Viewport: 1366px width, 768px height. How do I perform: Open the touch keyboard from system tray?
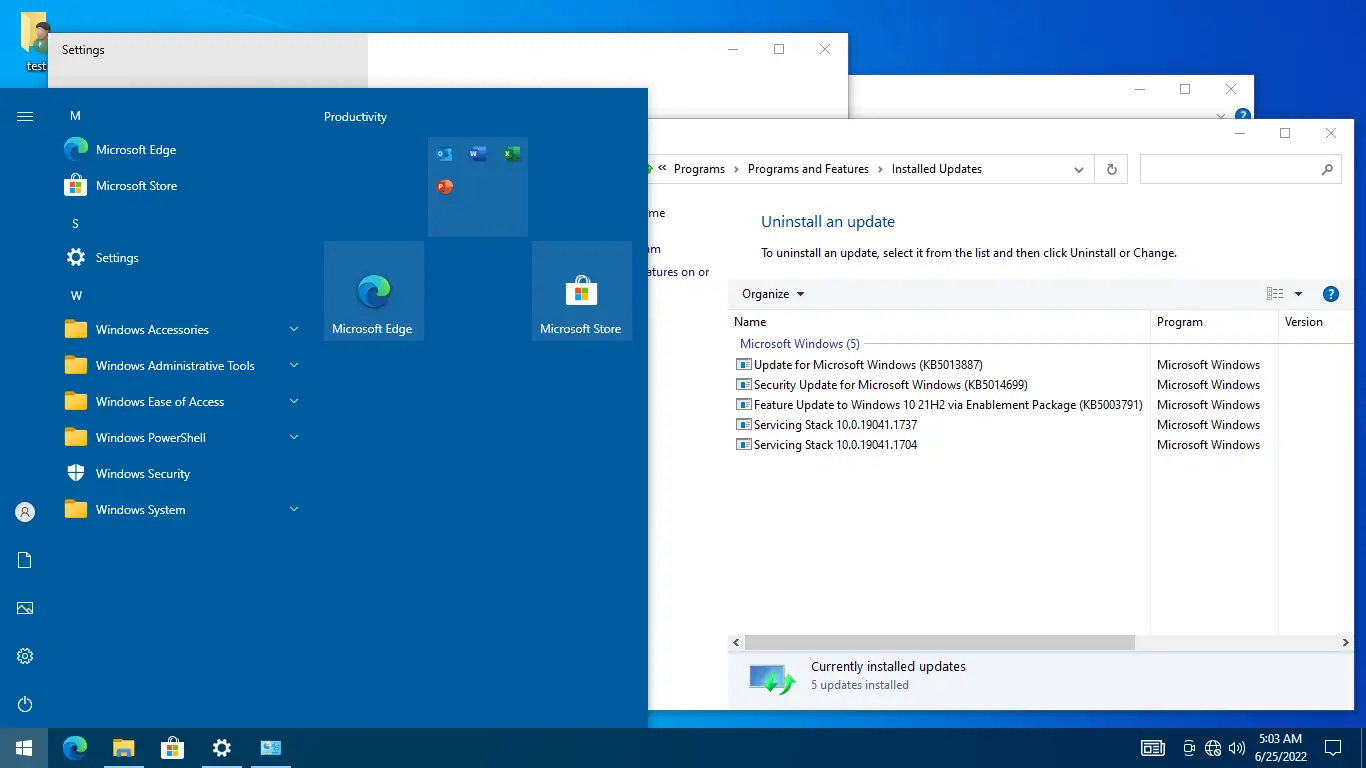pyautogui.click(x=1153, y=748)
